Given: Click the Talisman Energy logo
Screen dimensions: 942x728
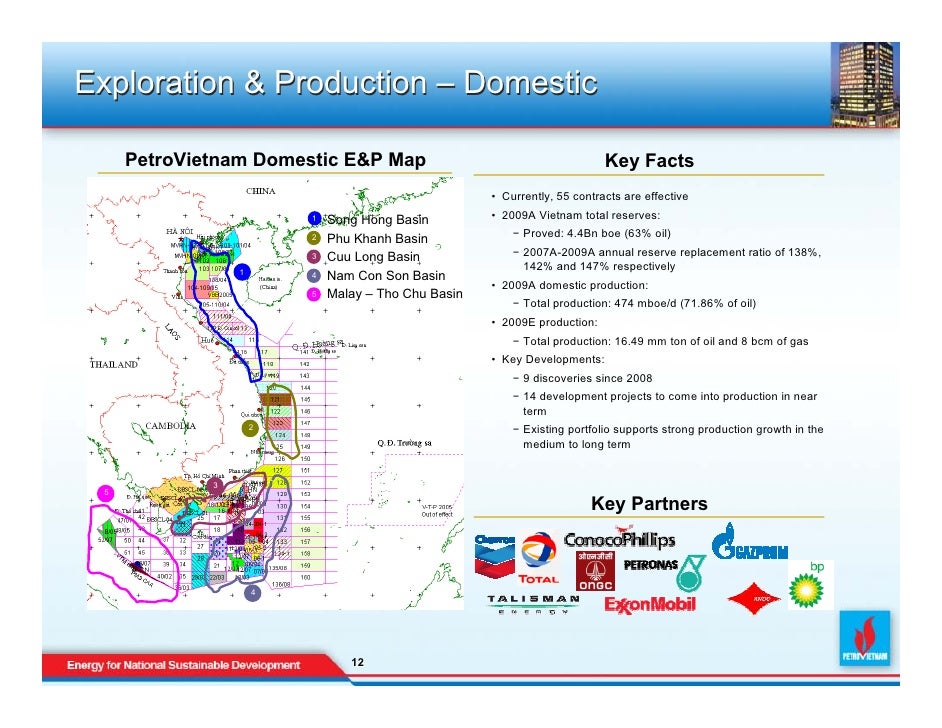Looking at the screenshot, I should click(x=533, y=604).
